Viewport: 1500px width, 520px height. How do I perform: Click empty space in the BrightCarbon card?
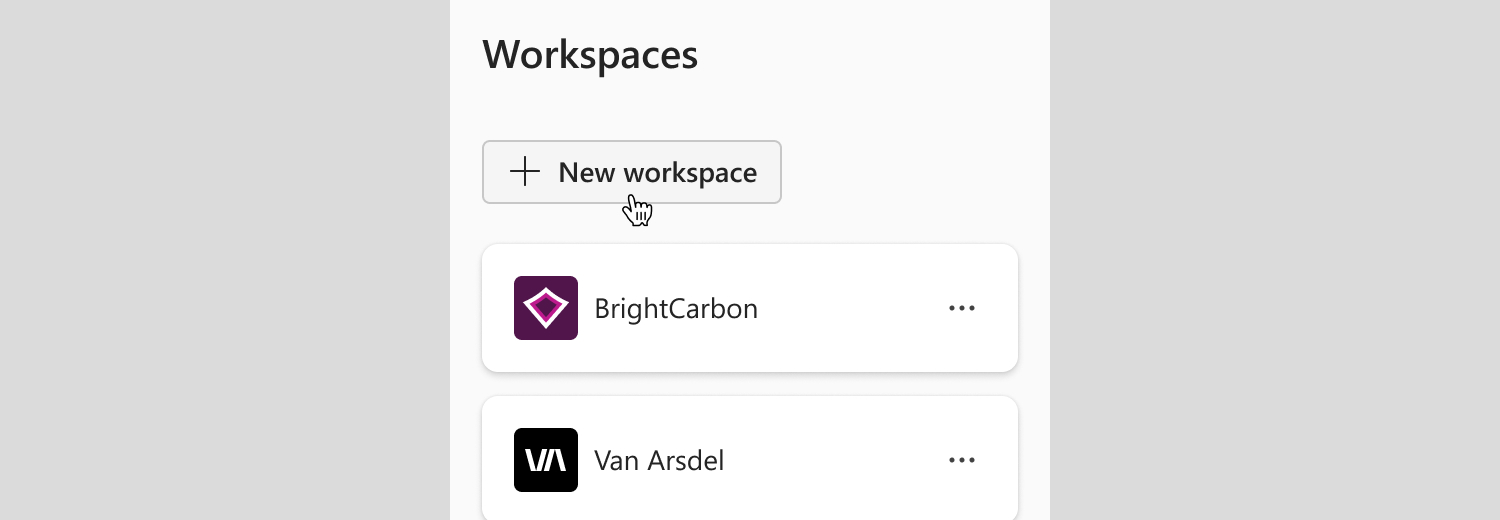click(850, 308)
